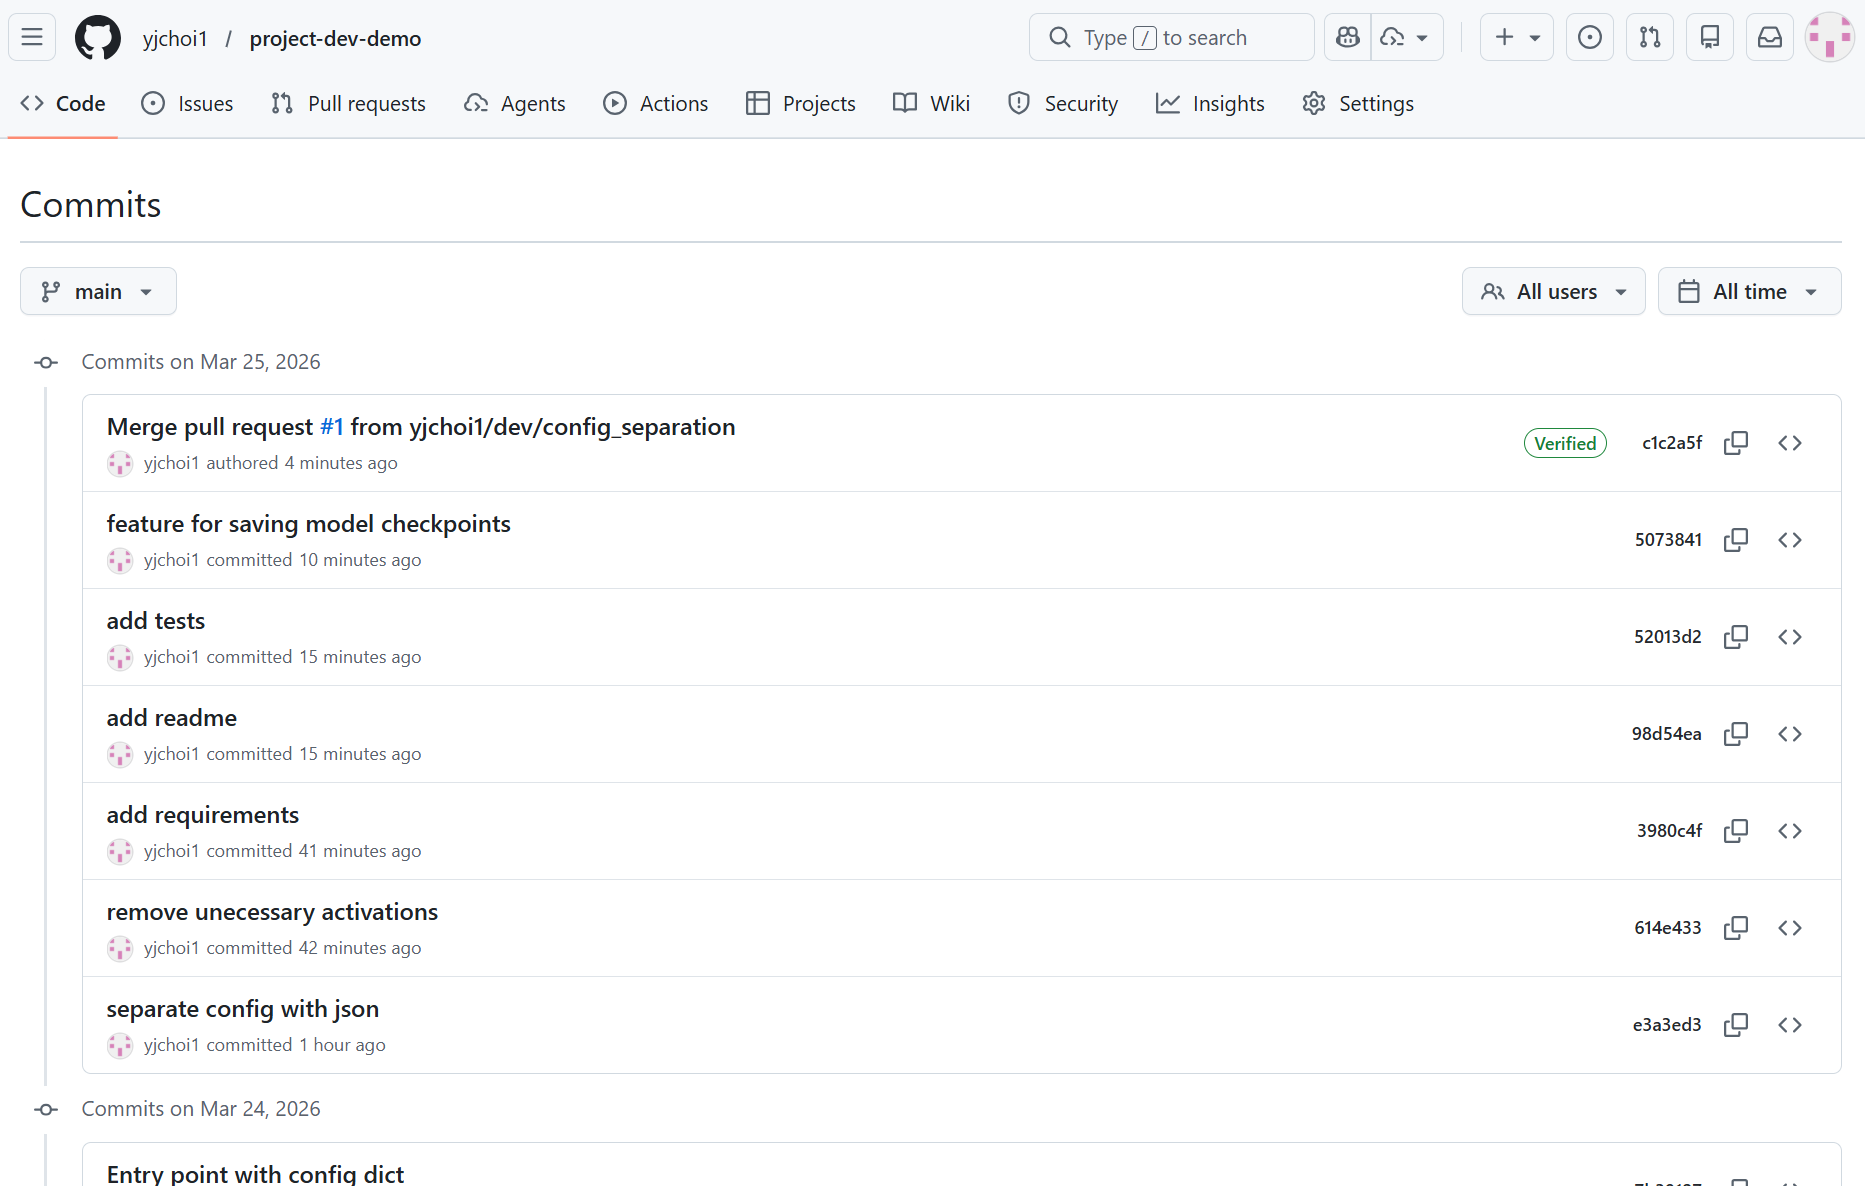The height and width of the screenshot is (1186, 1865).
Task: Open the All time date filter
Action: (1748, 292)
